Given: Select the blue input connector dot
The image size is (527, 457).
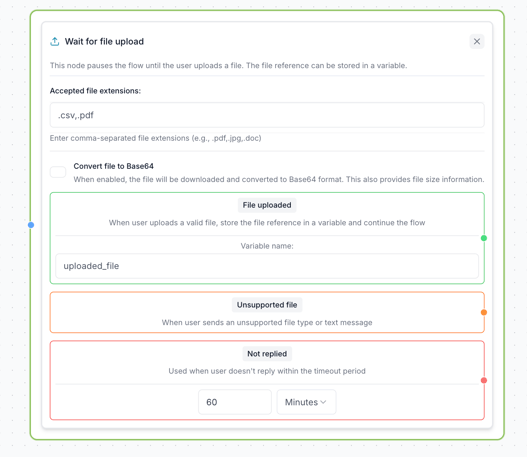Looking at the screenshot, I should 31,225.
